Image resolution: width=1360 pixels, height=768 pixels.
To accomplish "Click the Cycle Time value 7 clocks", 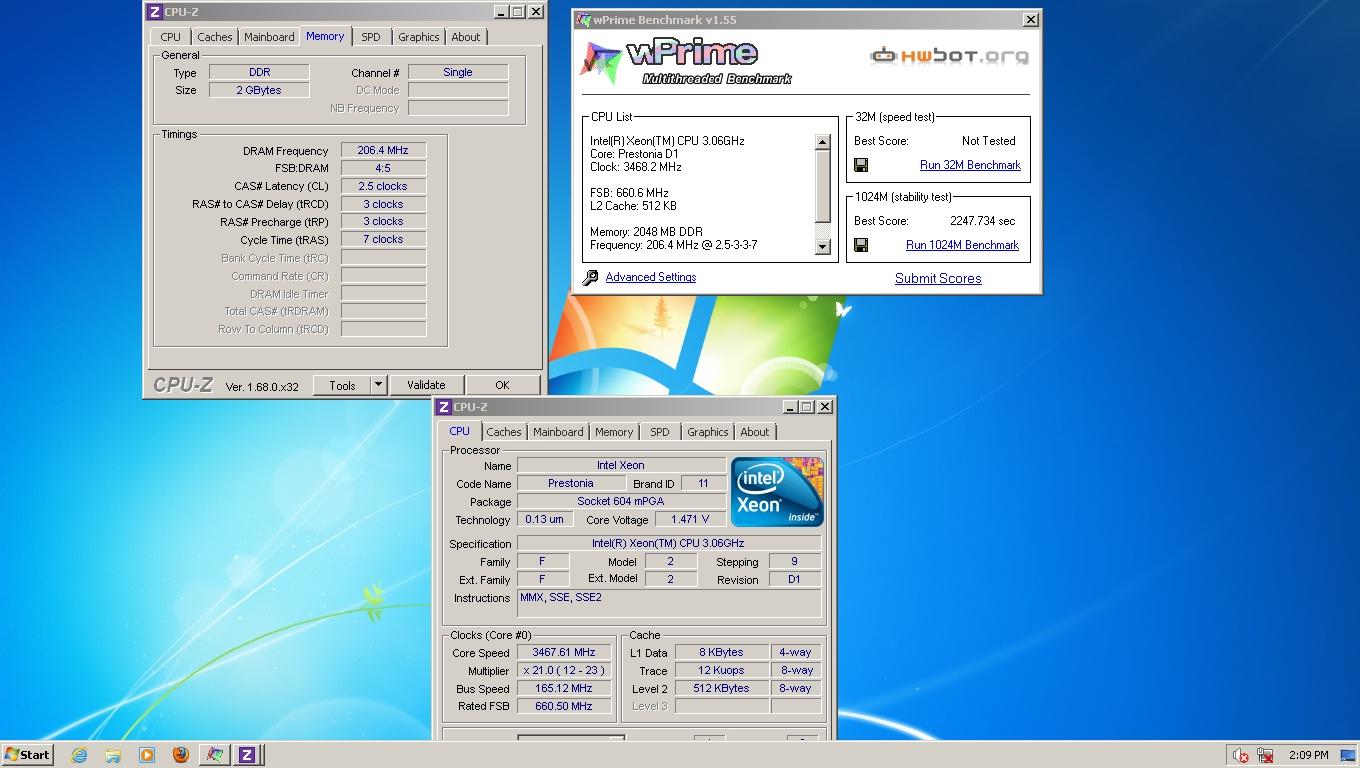I will pos(383,239).
